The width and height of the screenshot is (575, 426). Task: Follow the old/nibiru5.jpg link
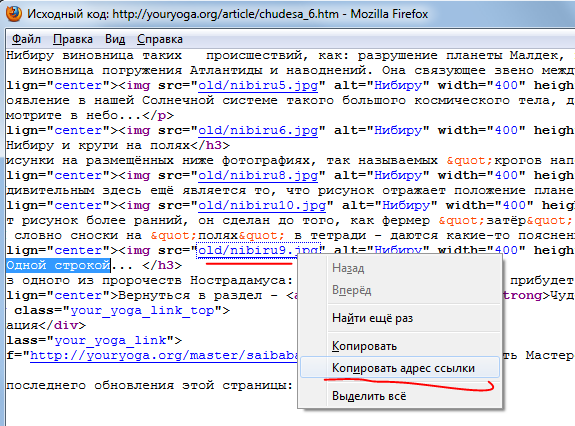pyautogui.click(x=258, y=85)
